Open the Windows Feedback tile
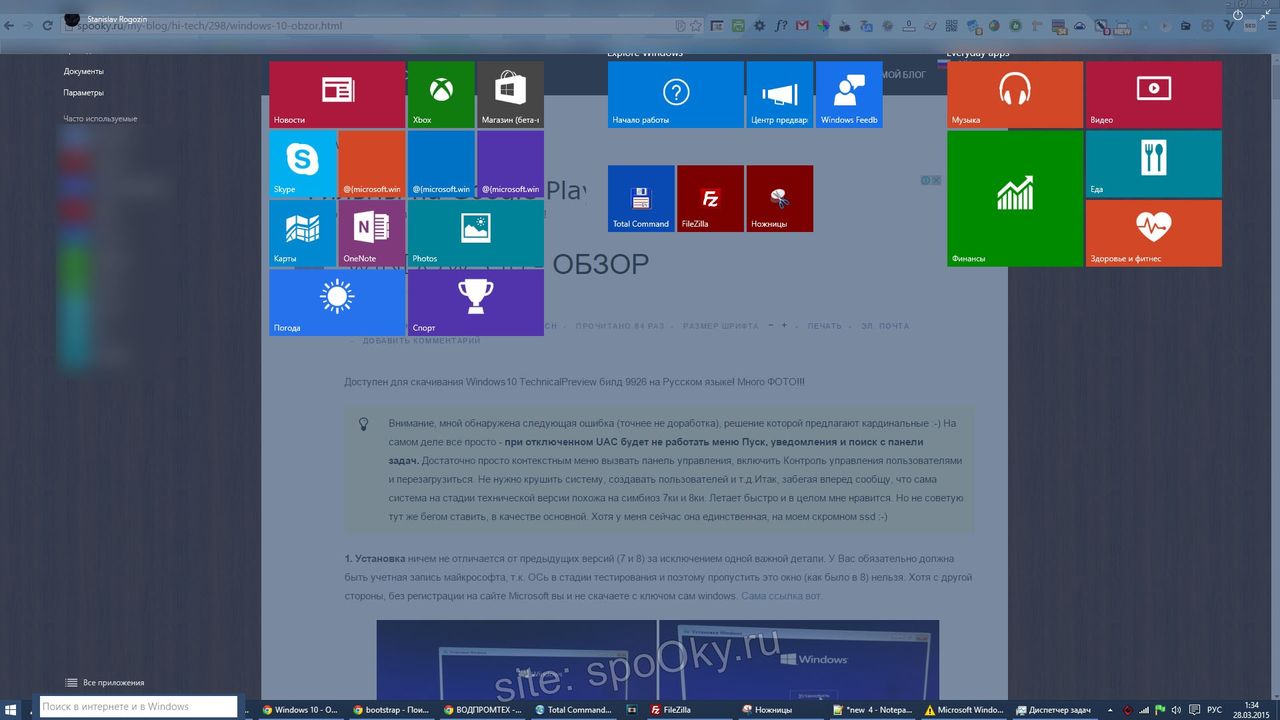 [x=849, y=94]
